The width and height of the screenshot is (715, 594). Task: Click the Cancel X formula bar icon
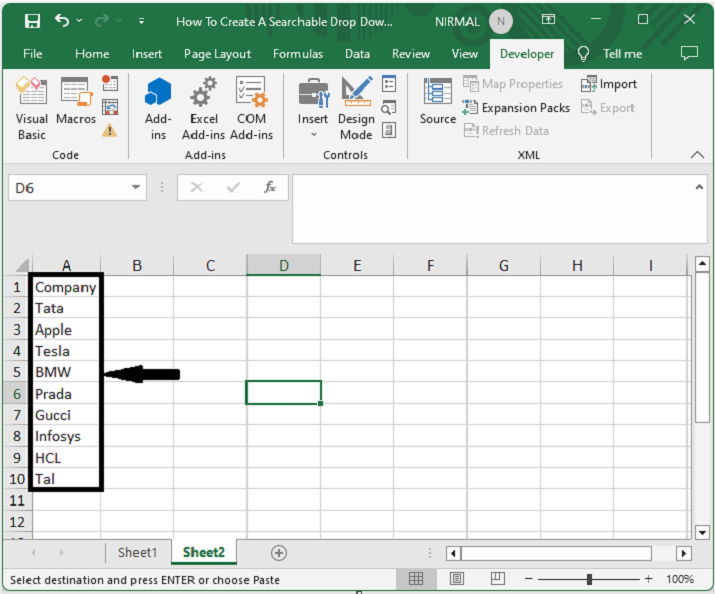click(x=197, y=187)
